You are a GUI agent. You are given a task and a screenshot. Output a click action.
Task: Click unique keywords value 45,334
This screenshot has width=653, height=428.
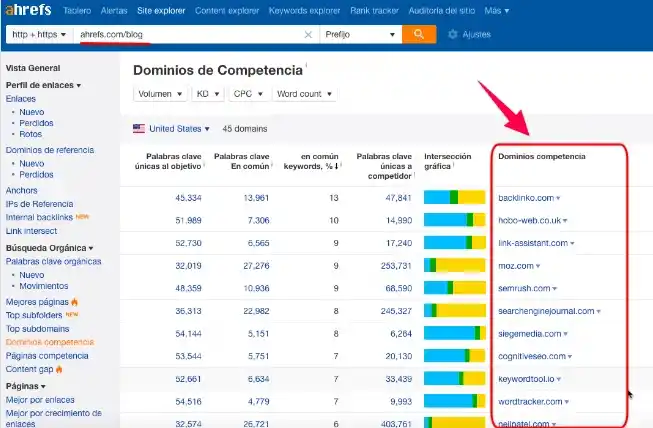[188, 198]
